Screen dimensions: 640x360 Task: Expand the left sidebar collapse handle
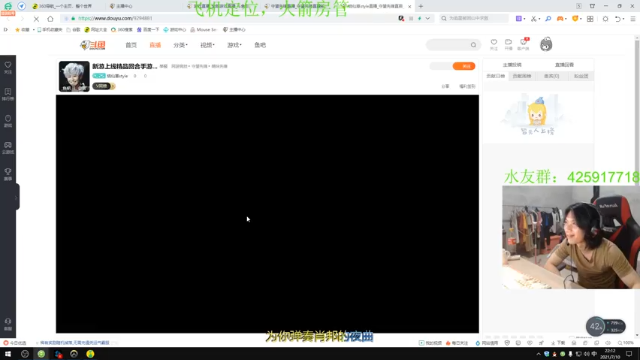(16, 198)
